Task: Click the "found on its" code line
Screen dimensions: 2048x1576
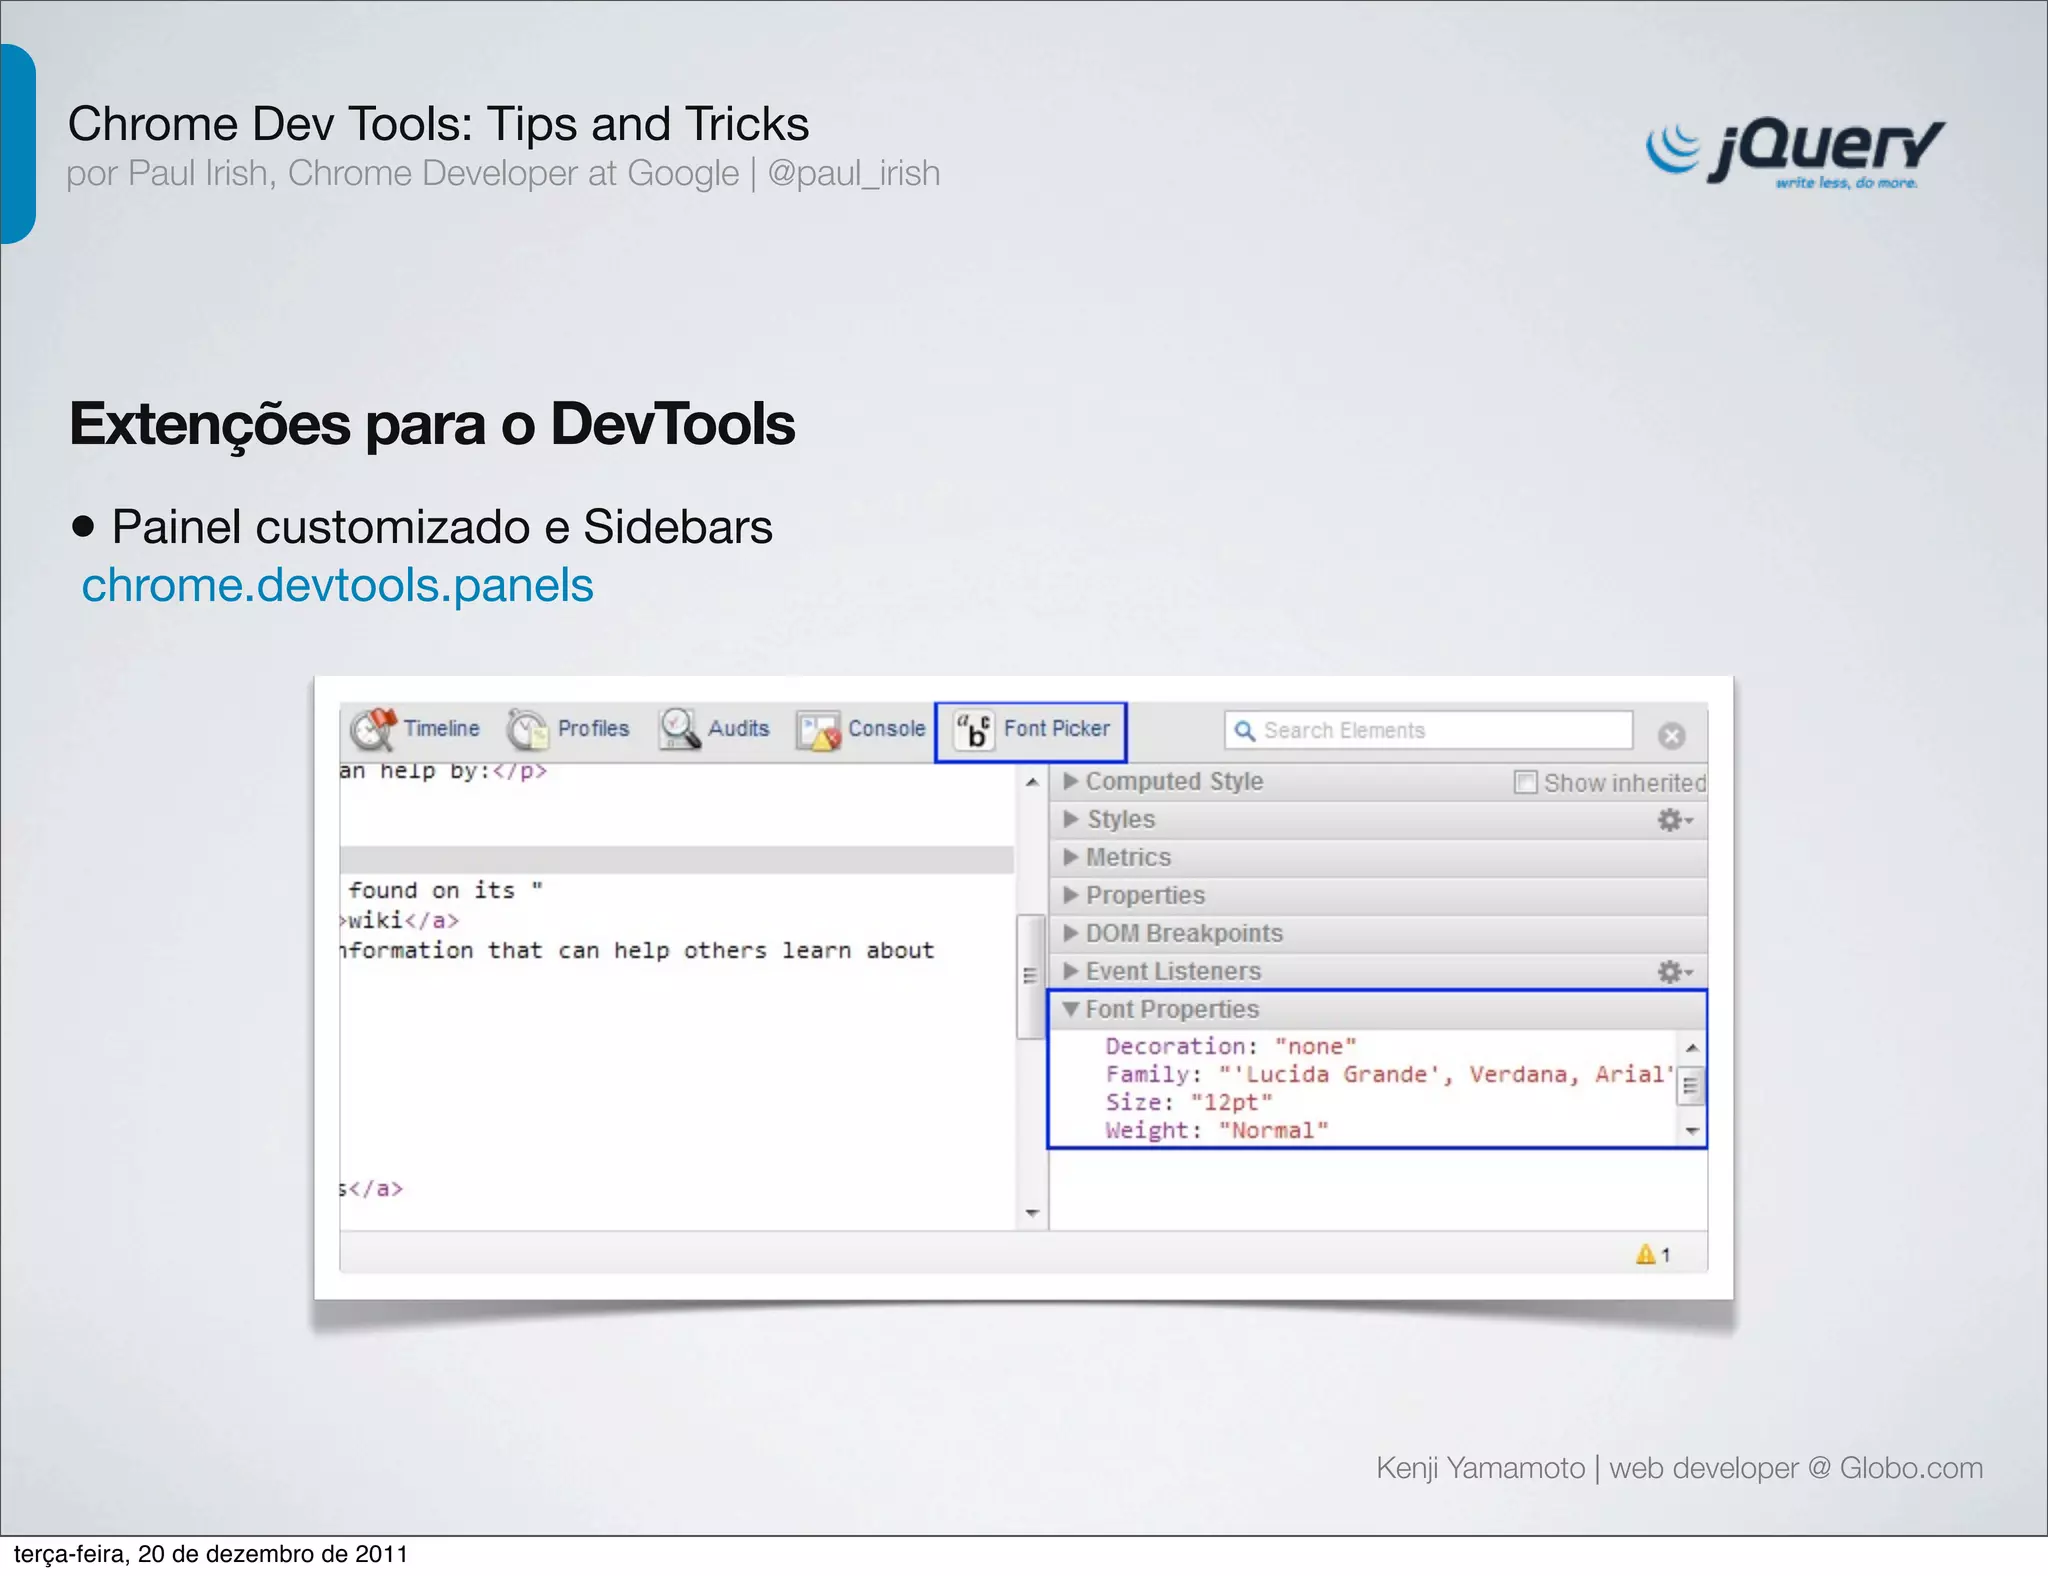Action: (445, 891)
